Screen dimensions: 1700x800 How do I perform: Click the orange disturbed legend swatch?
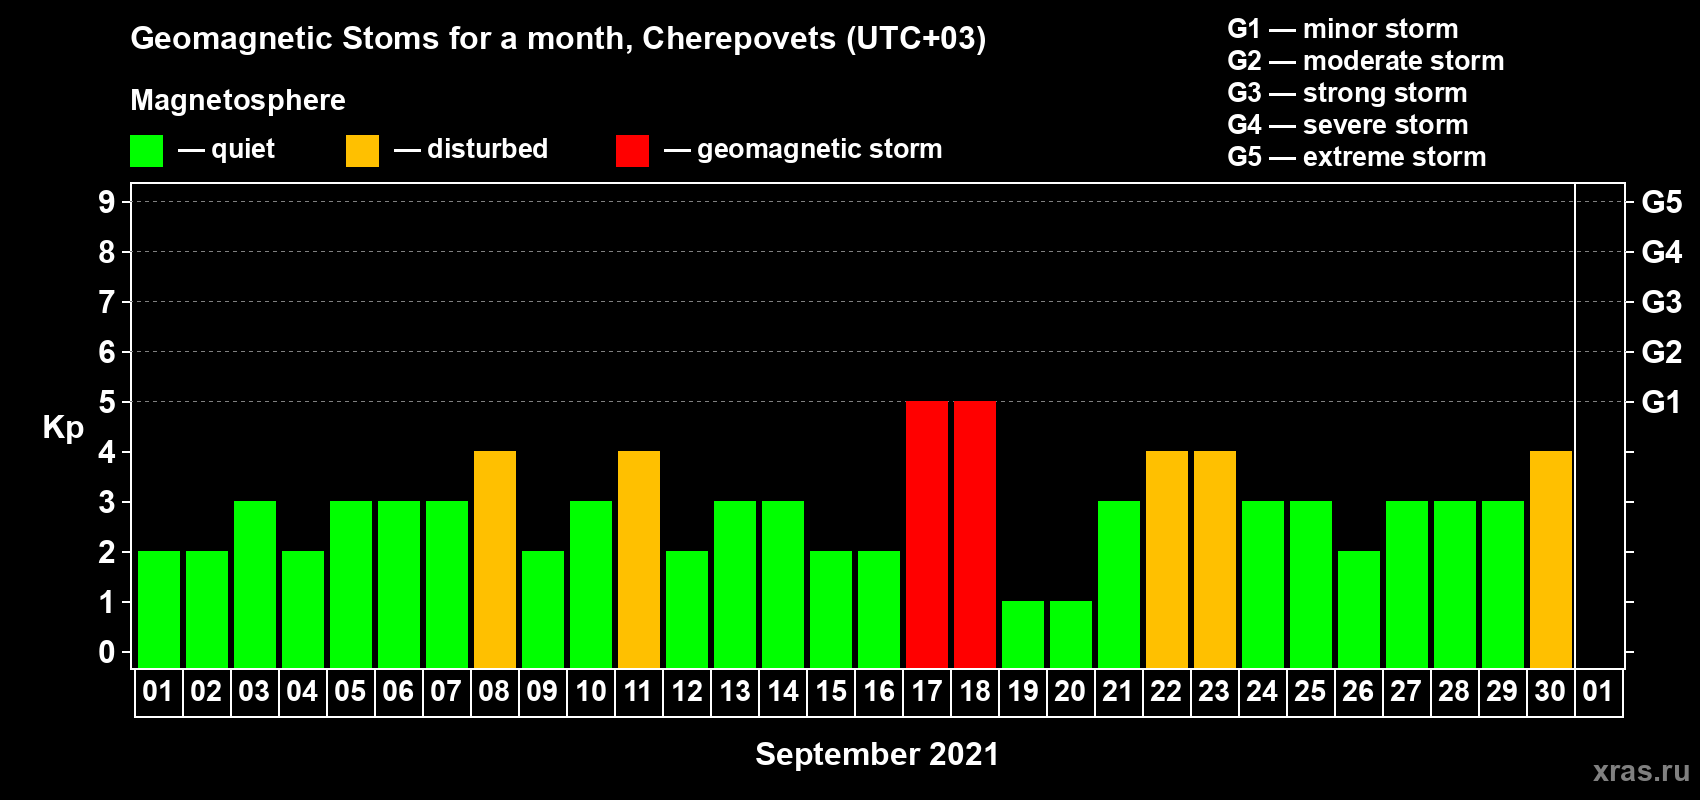click(362, 151)
